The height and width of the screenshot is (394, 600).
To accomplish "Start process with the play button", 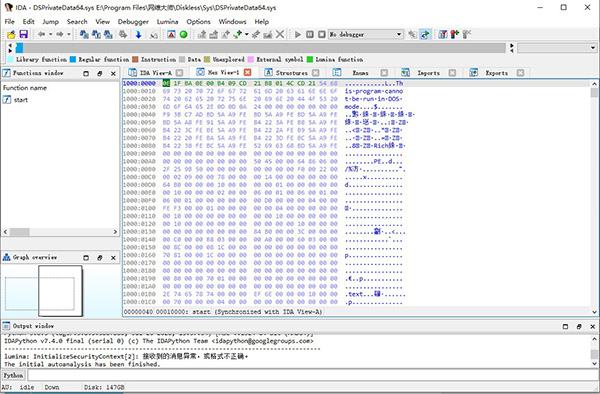I will [x=298, y=34].
